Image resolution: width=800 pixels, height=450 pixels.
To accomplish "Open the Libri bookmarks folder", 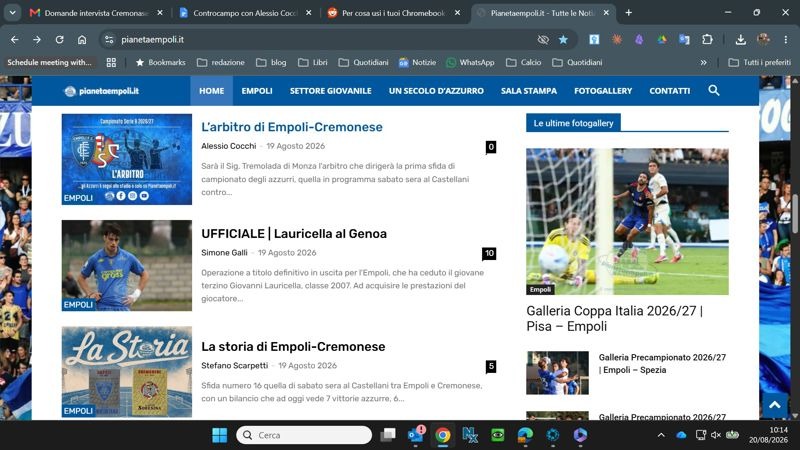I will click(313, 62).
